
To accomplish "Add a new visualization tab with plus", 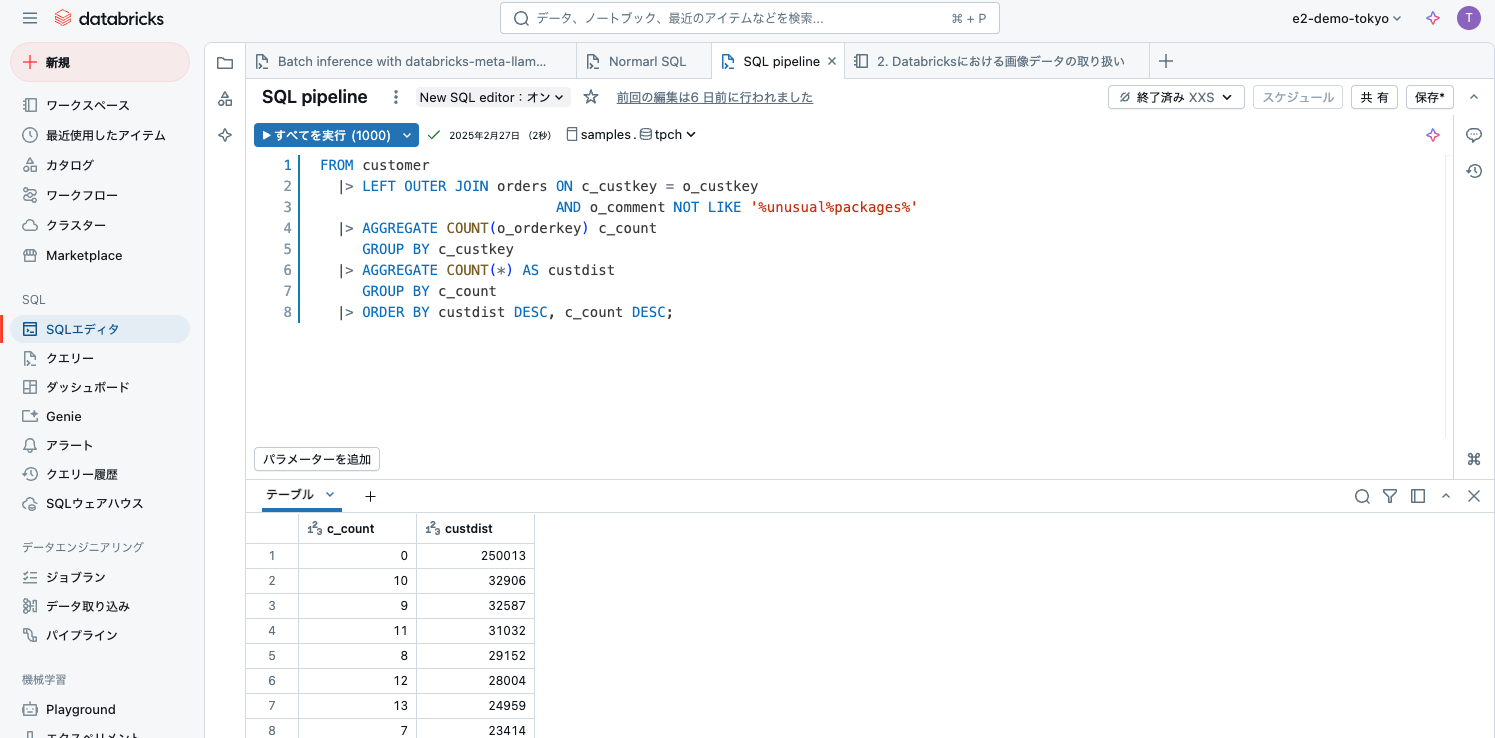I will tap(370, 496).
